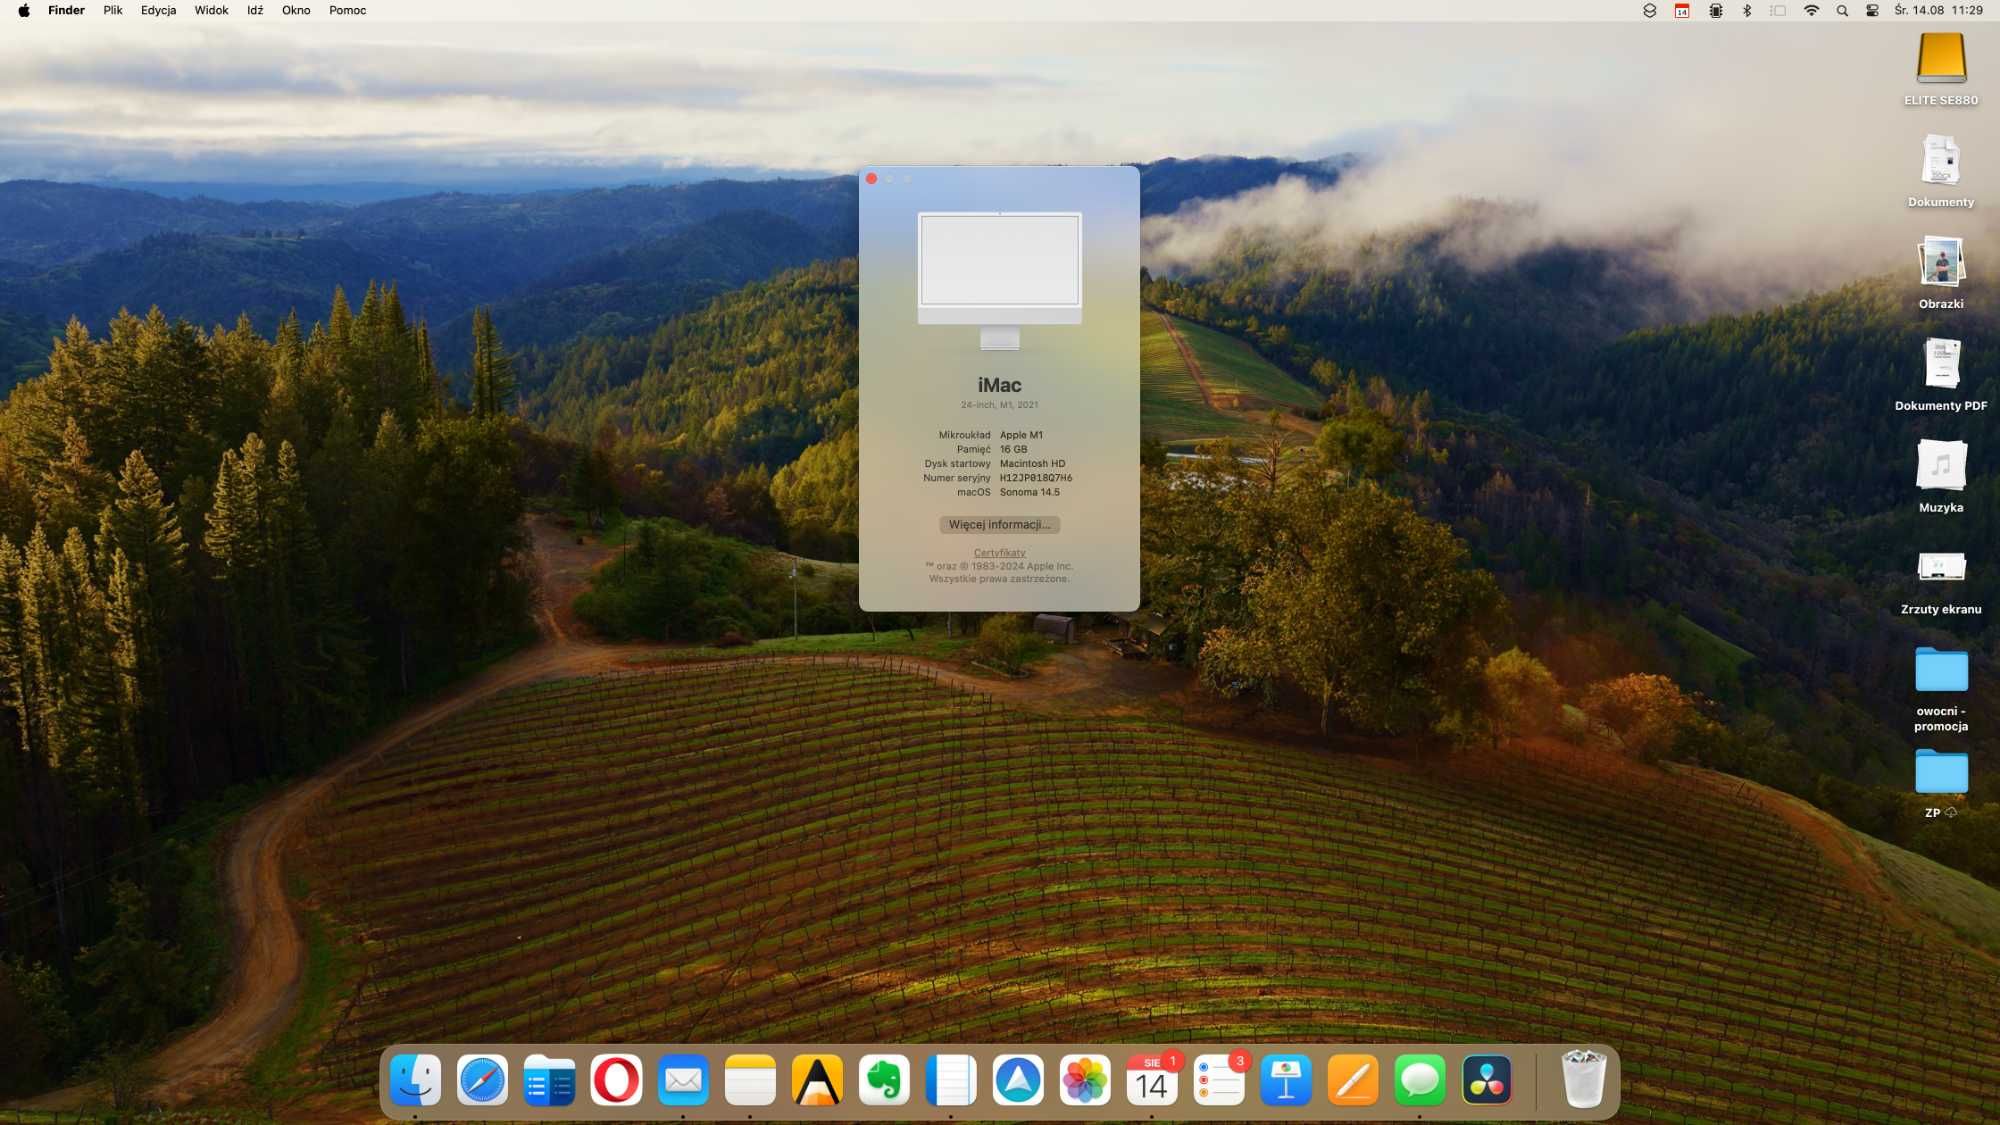Viewport: 2000px width, 1125px height.
Task: Open Finder from the Dock
Action: (415, 1080)
